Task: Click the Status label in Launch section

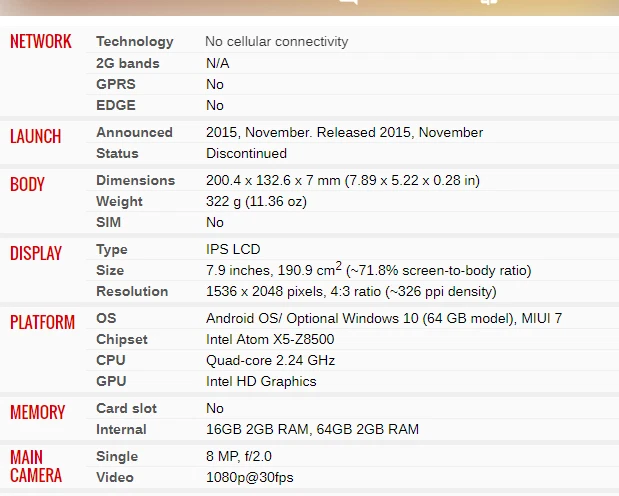Action: tap(117, 153)
